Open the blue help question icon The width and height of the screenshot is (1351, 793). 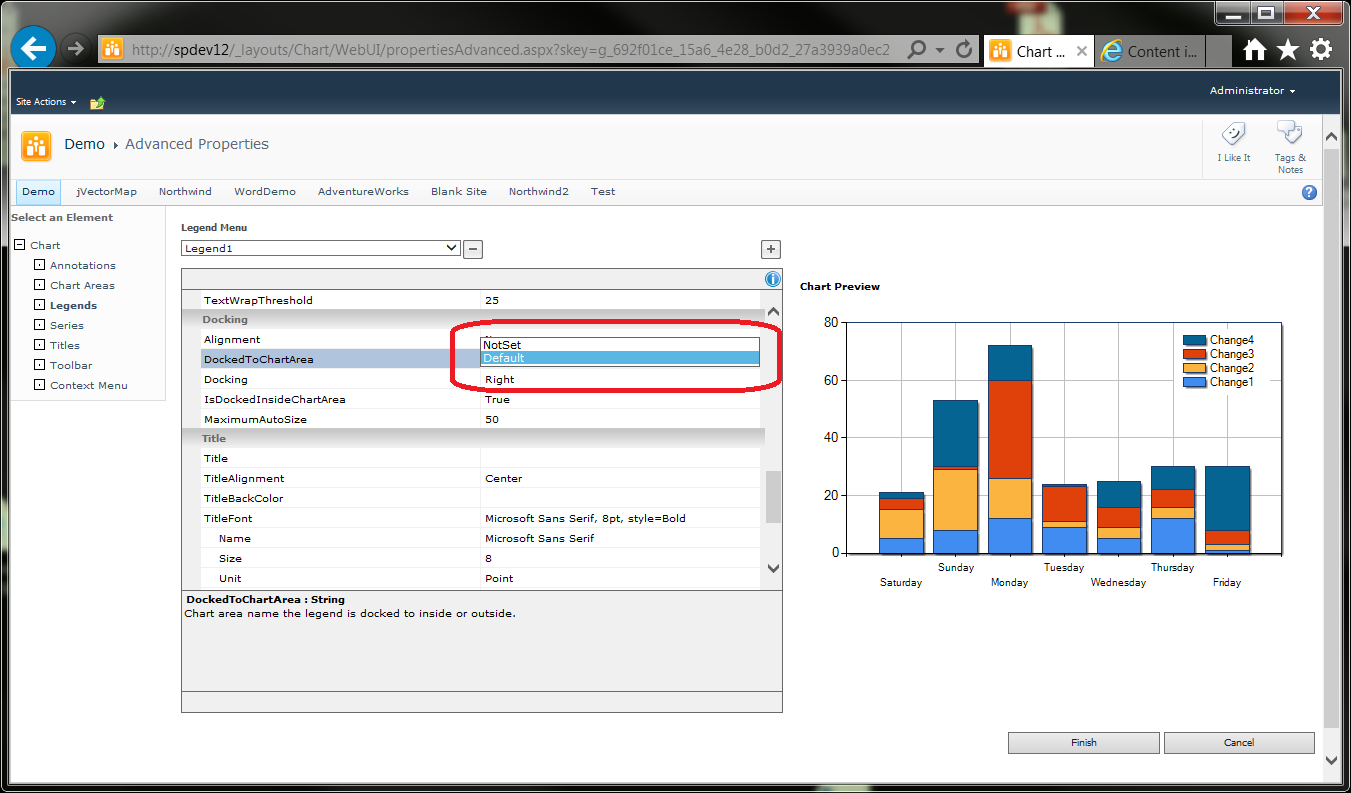tap(1309, 193)
